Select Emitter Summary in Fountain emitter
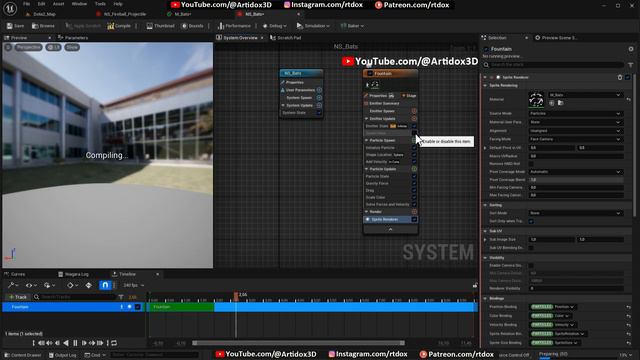The image size is (640, 360). (384, 104)
